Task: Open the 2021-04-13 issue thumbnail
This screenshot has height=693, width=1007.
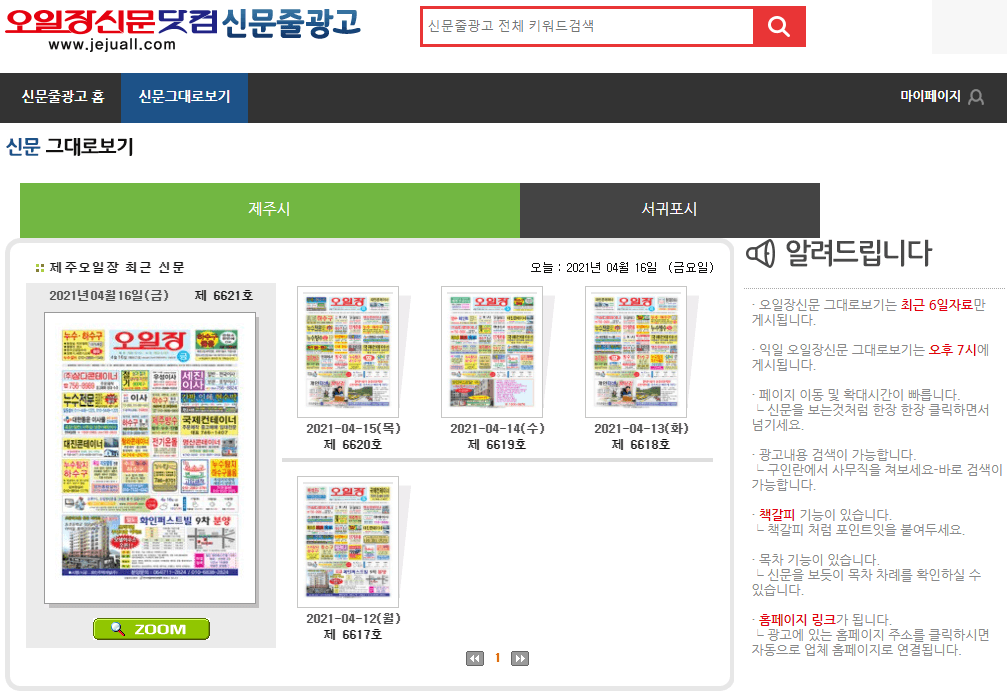Action: [x=636, y=352]
